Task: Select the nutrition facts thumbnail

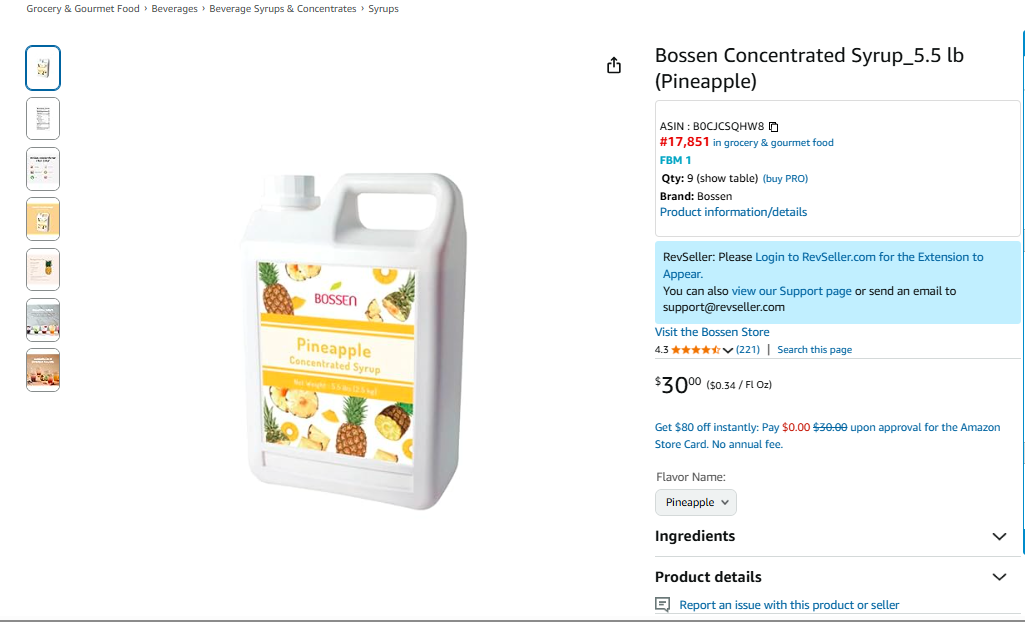Action: 43,118
